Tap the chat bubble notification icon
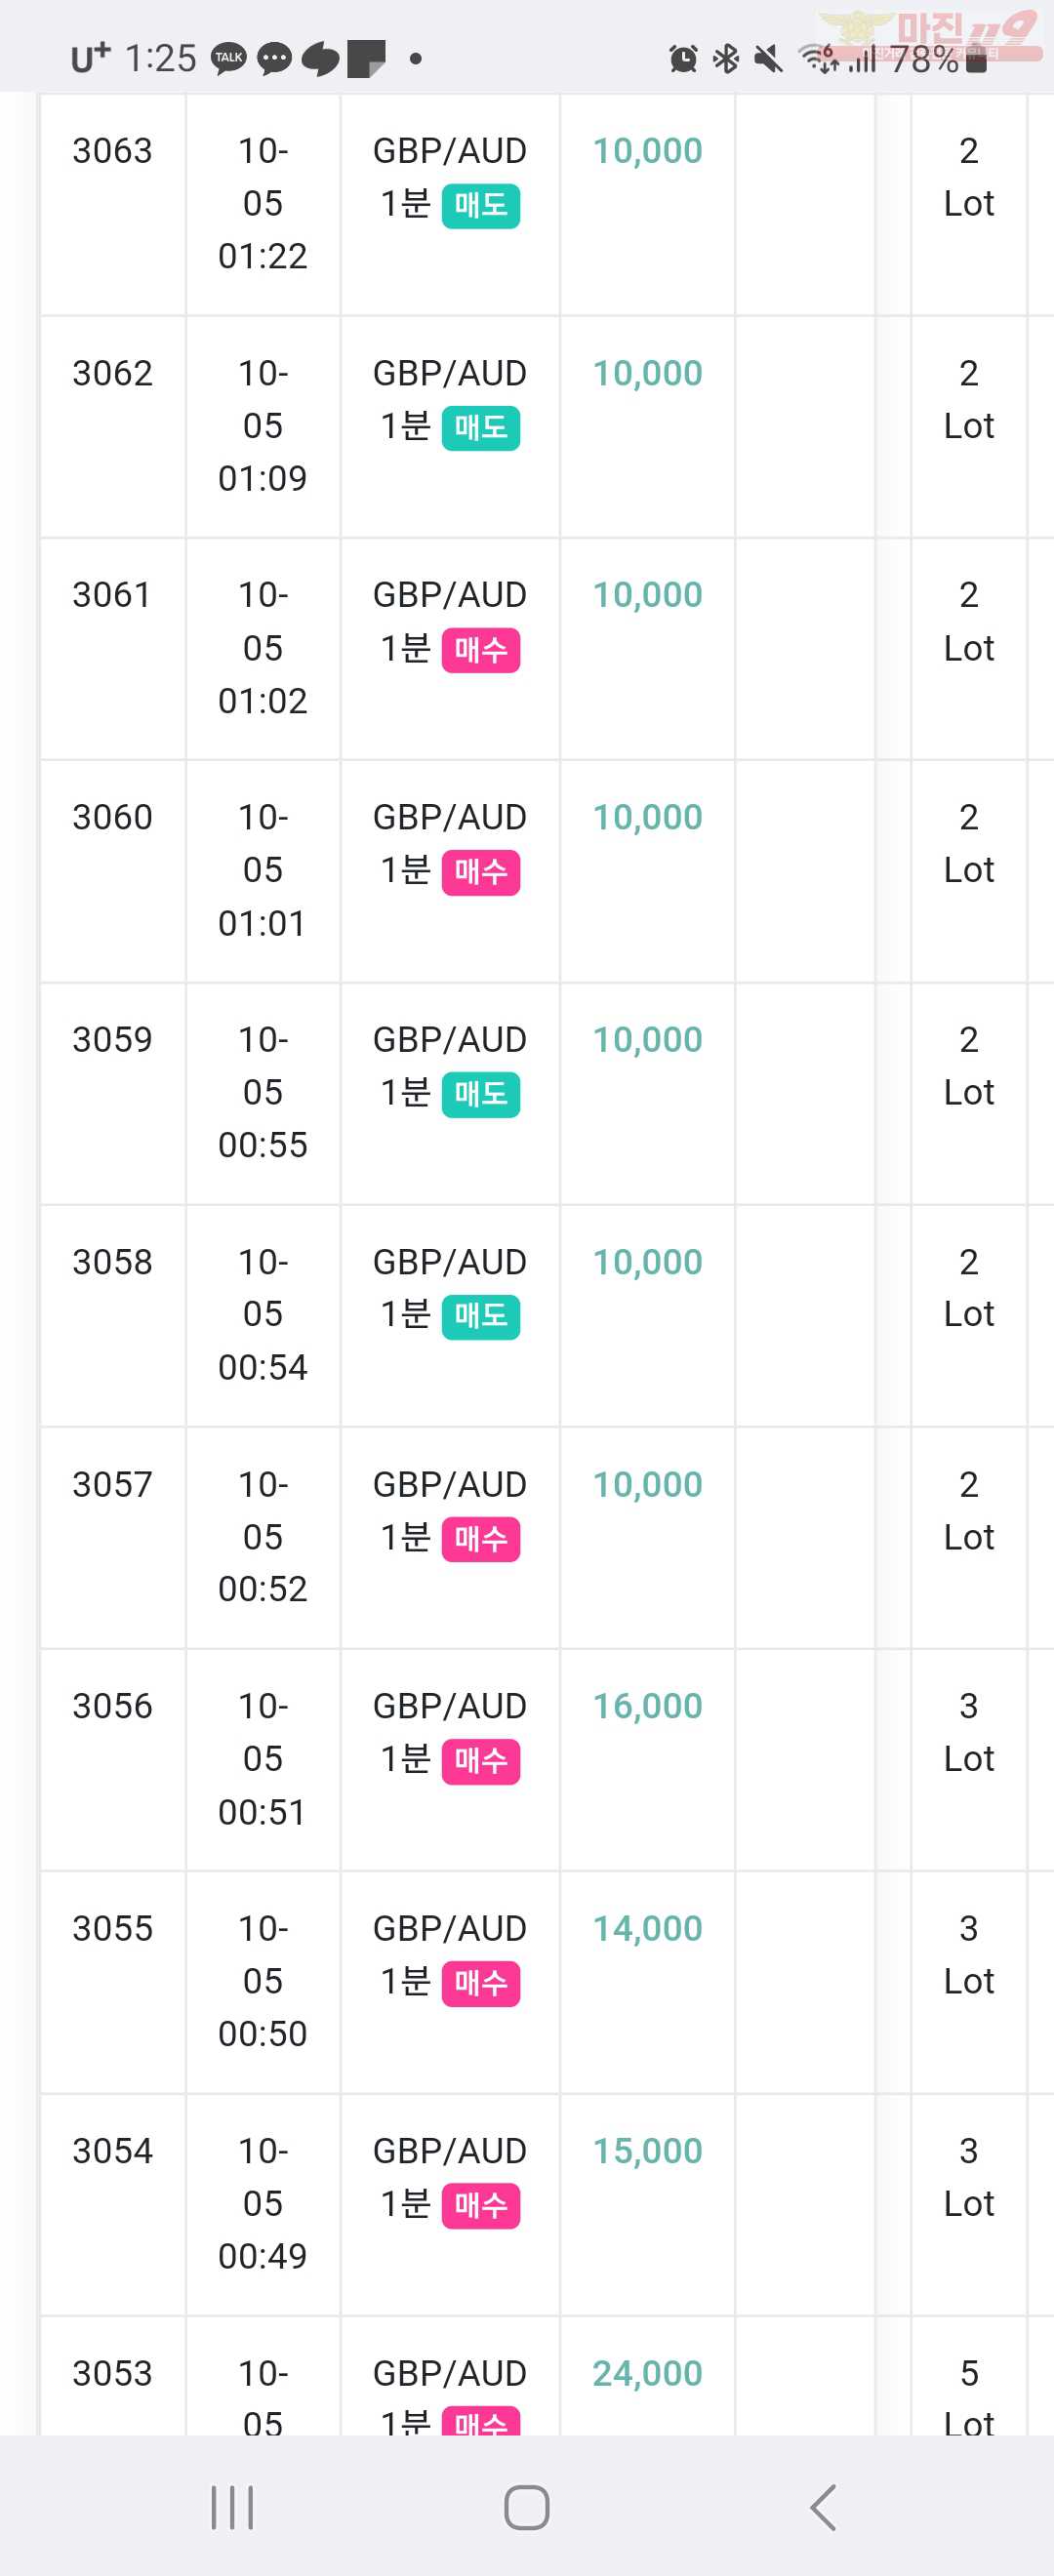1054x2576 pixels. [274, 59]
